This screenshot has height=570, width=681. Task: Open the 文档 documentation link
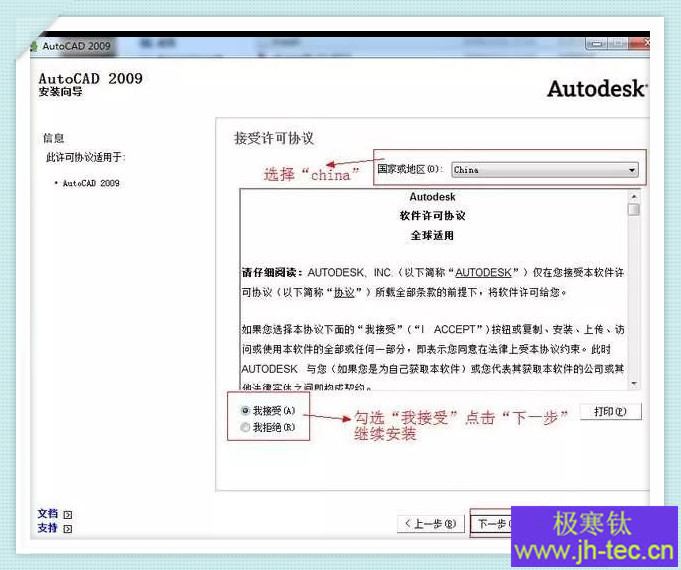48,514
